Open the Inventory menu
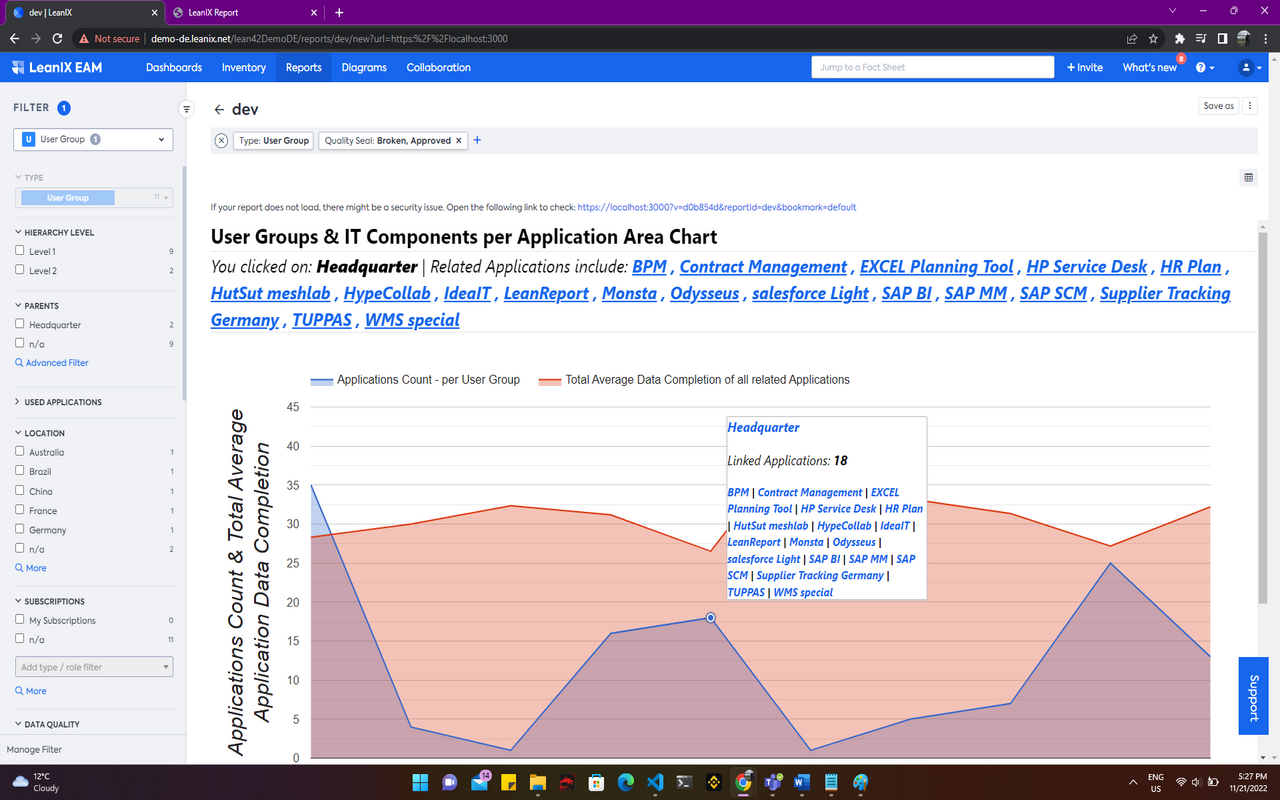The height and width of the screenshot is (800, 1280). click(244, 67)
